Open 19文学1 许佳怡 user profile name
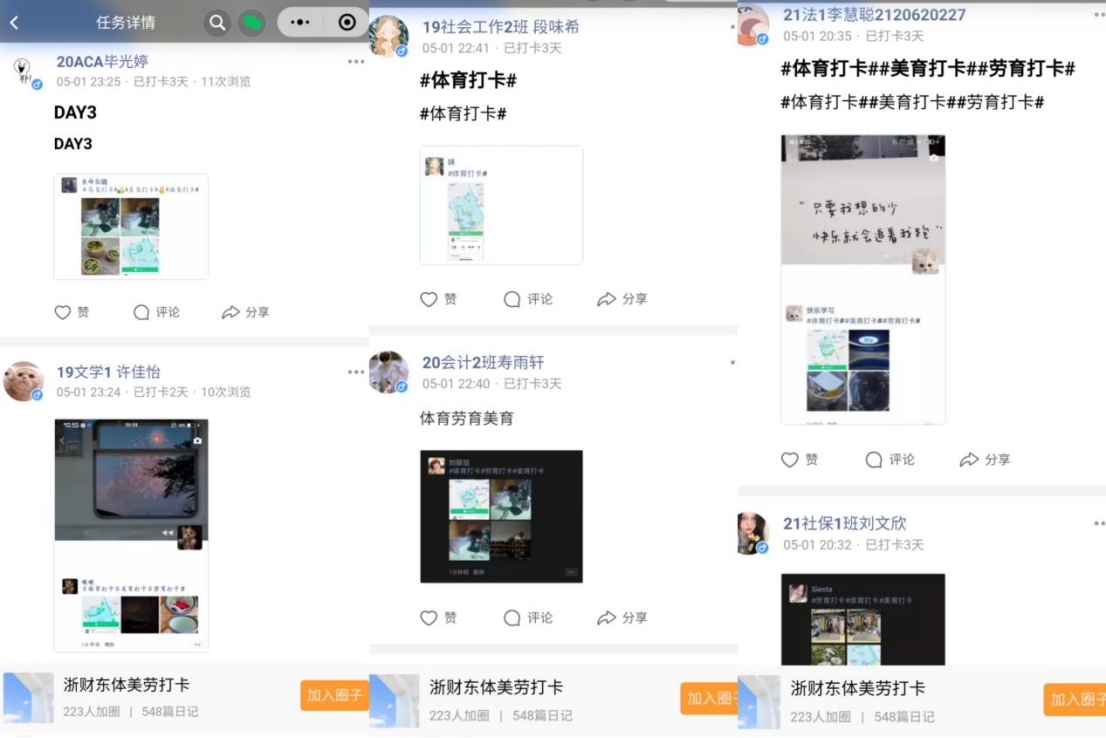Viewport: 1106px width, 738px height. [x=108, y=372]
